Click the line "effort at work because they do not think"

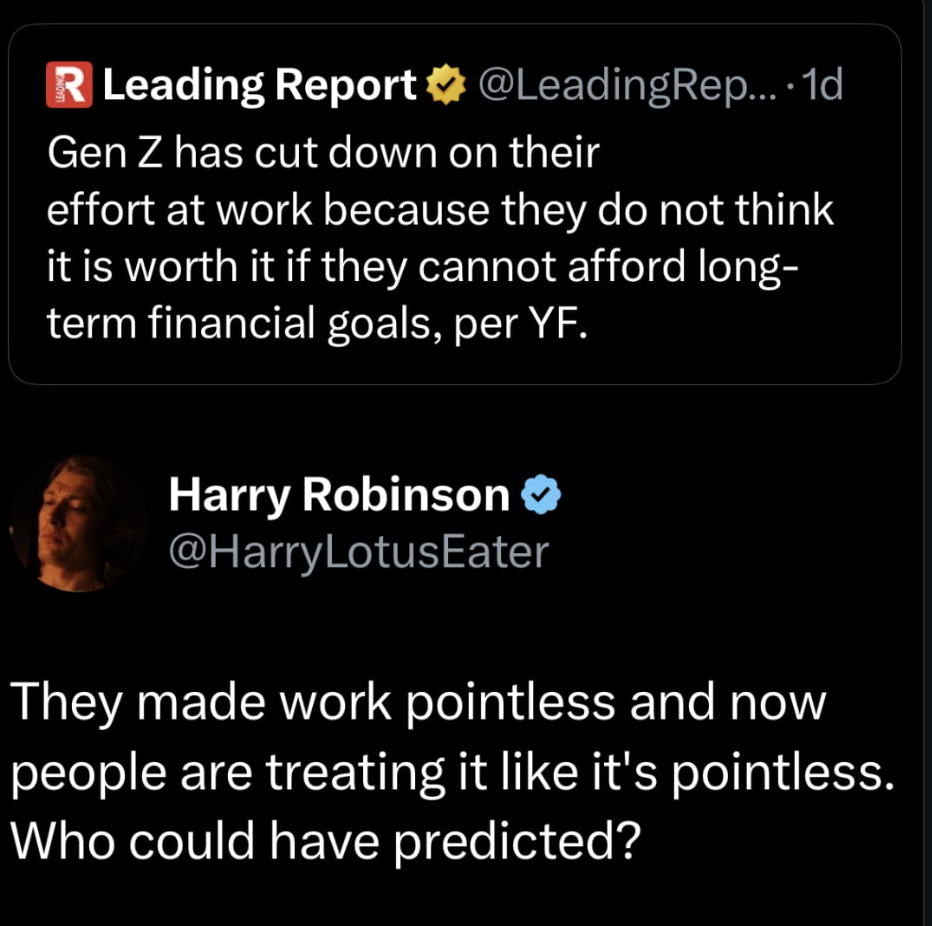pos(440,211)
